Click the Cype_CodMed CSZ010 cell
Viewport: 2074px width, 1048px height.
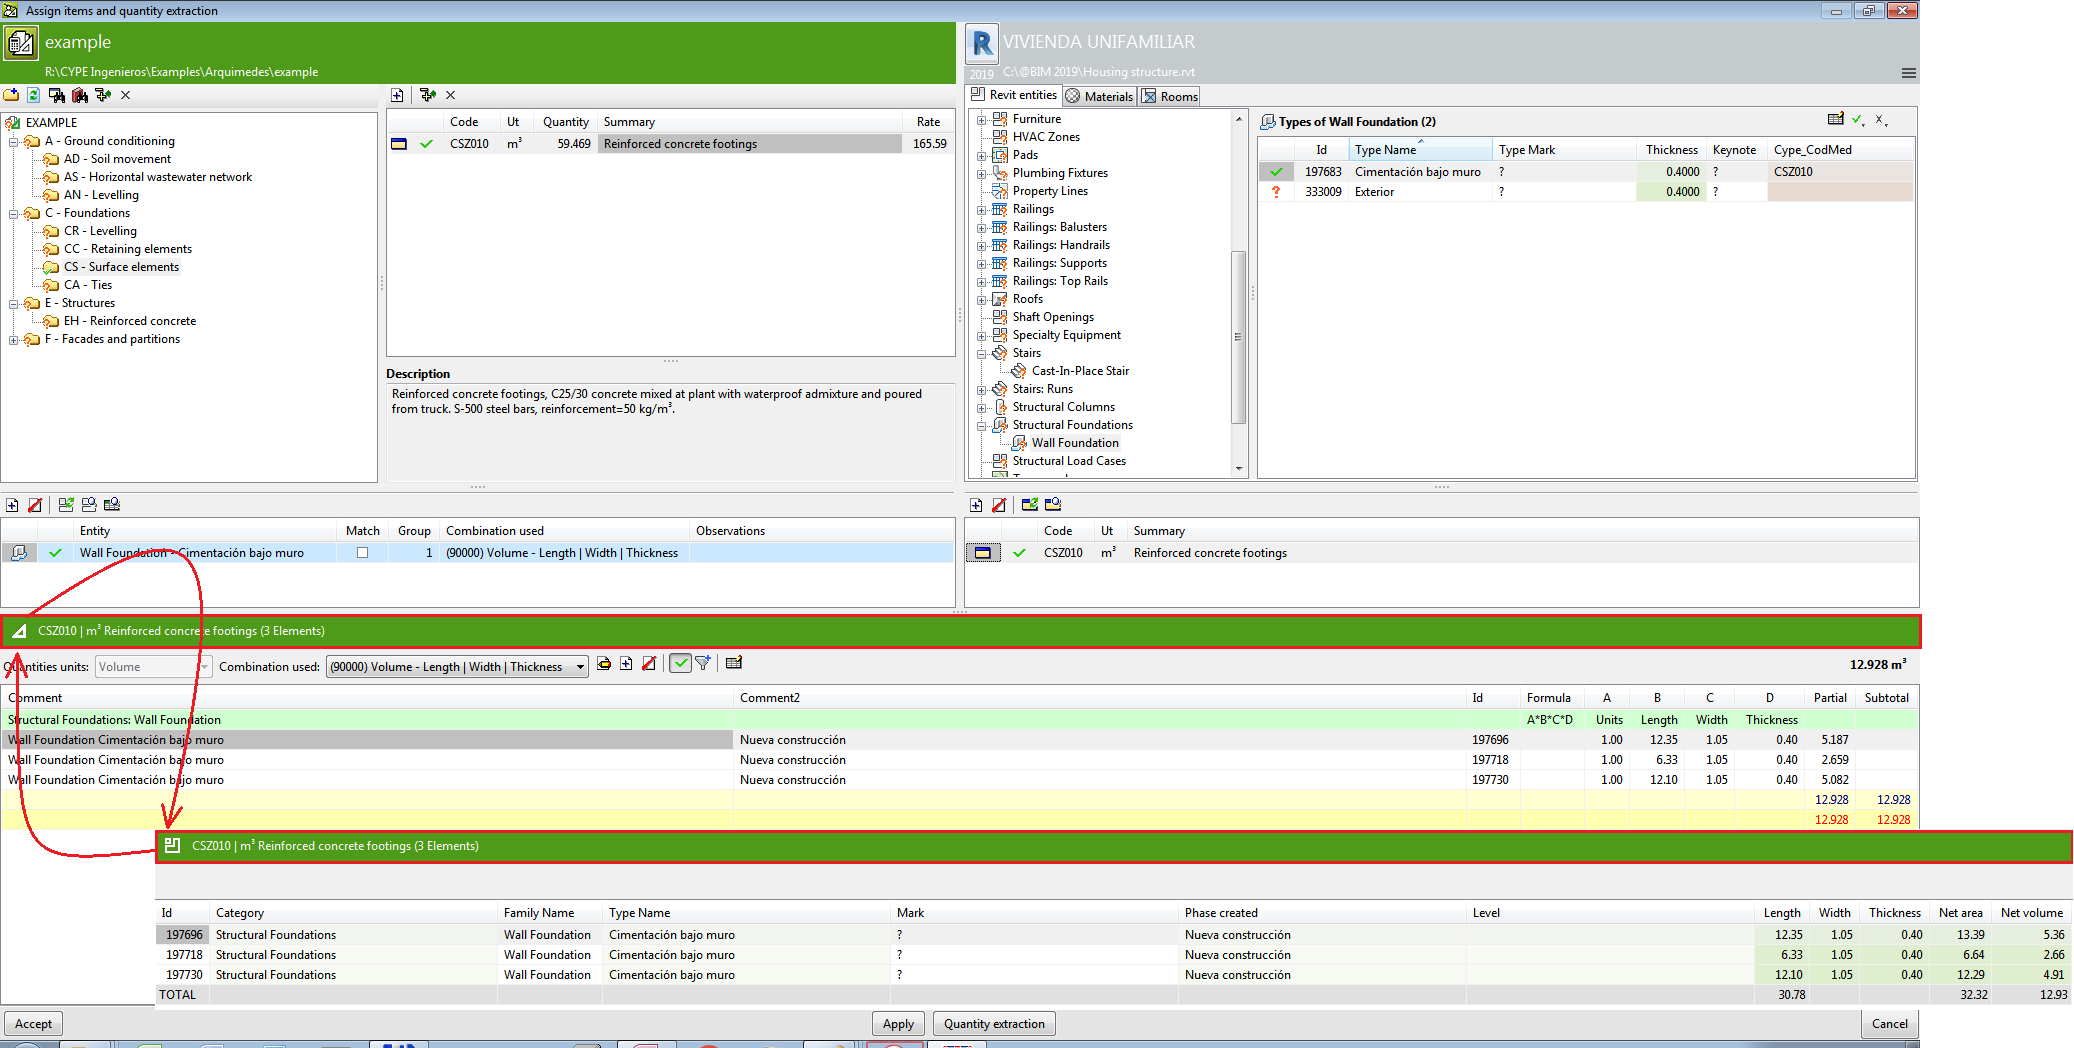[1839, 172]
